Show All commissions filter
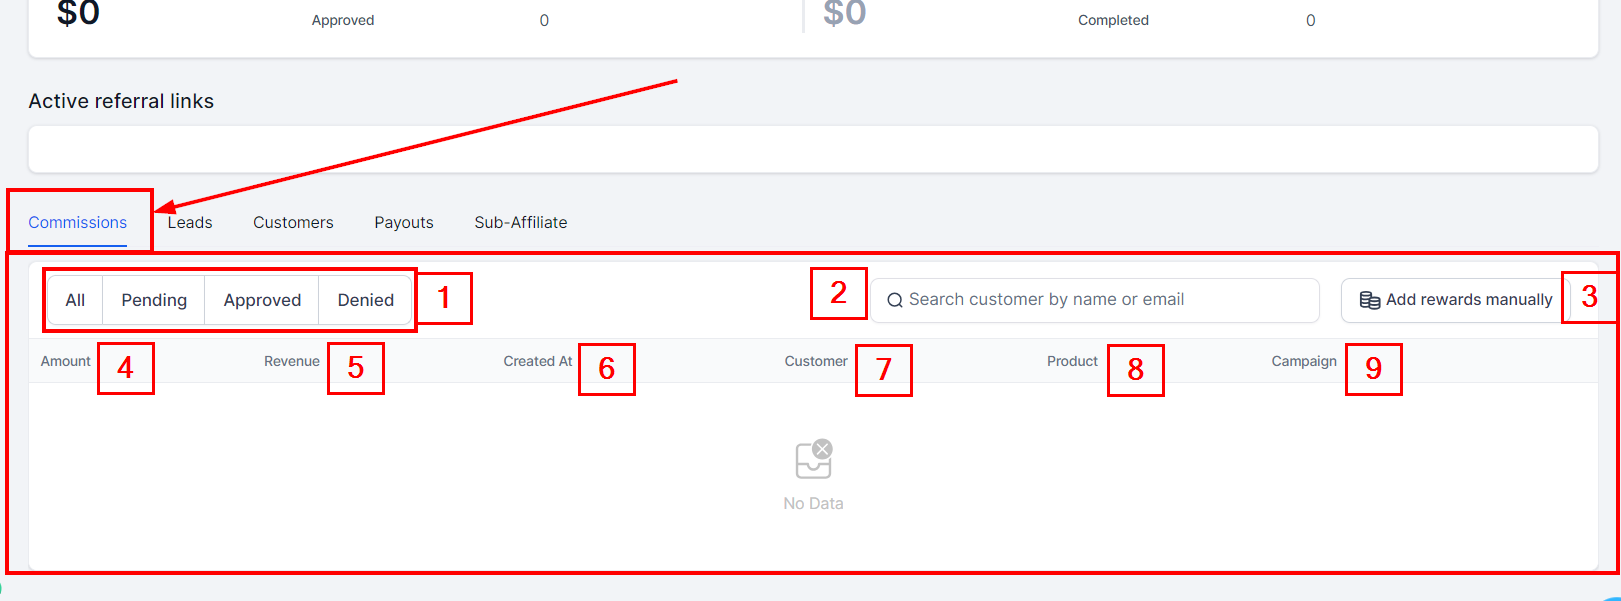This screenshot has height=601, width=1621. (75, 300)
